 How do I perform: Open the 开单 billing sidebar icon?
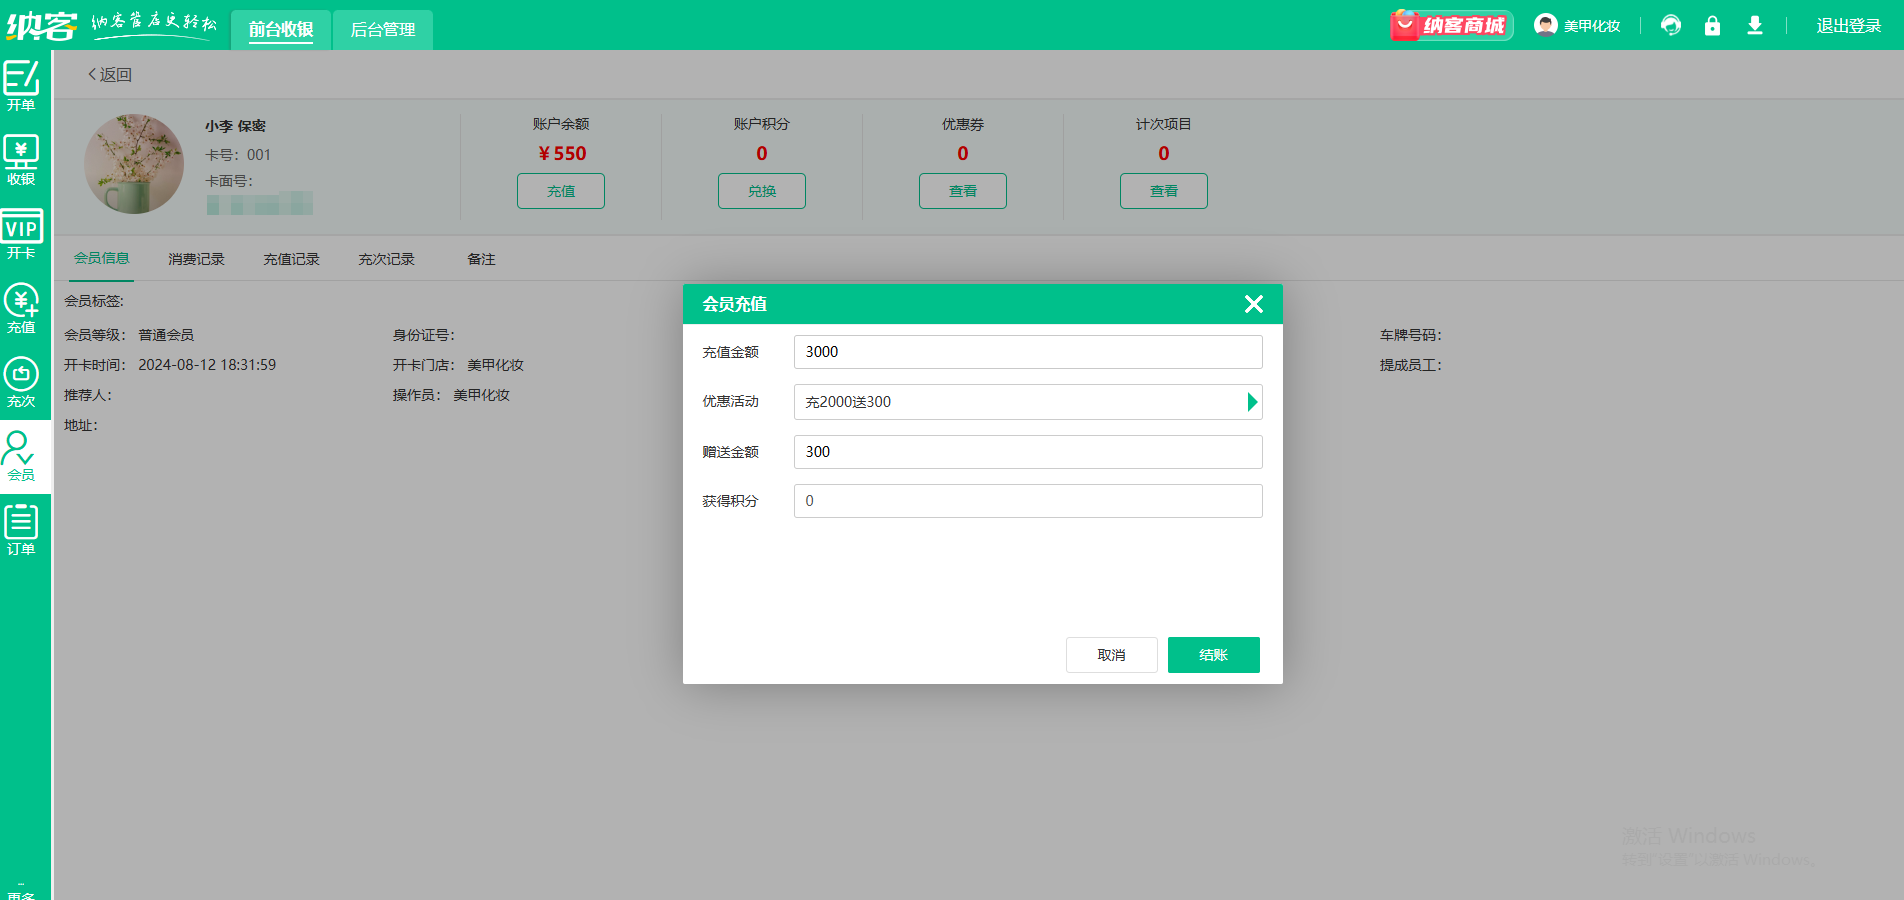tap(21, 86)
